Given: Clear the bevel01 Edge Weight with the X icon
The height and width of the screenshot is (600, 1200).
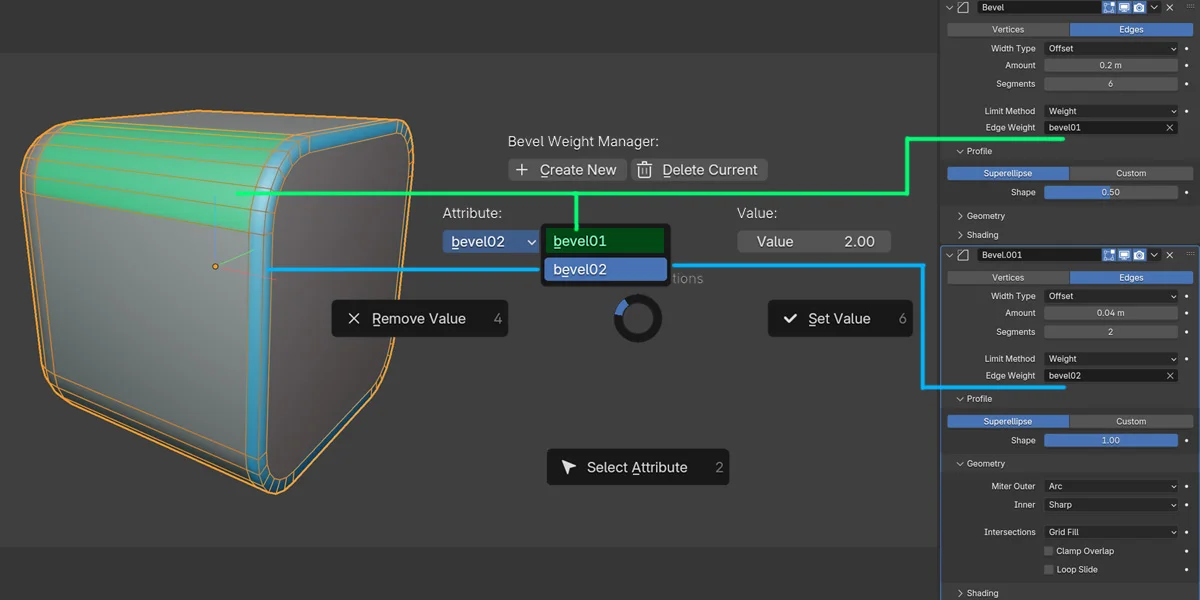Looking at the screenshot, I should [1170, 127].
